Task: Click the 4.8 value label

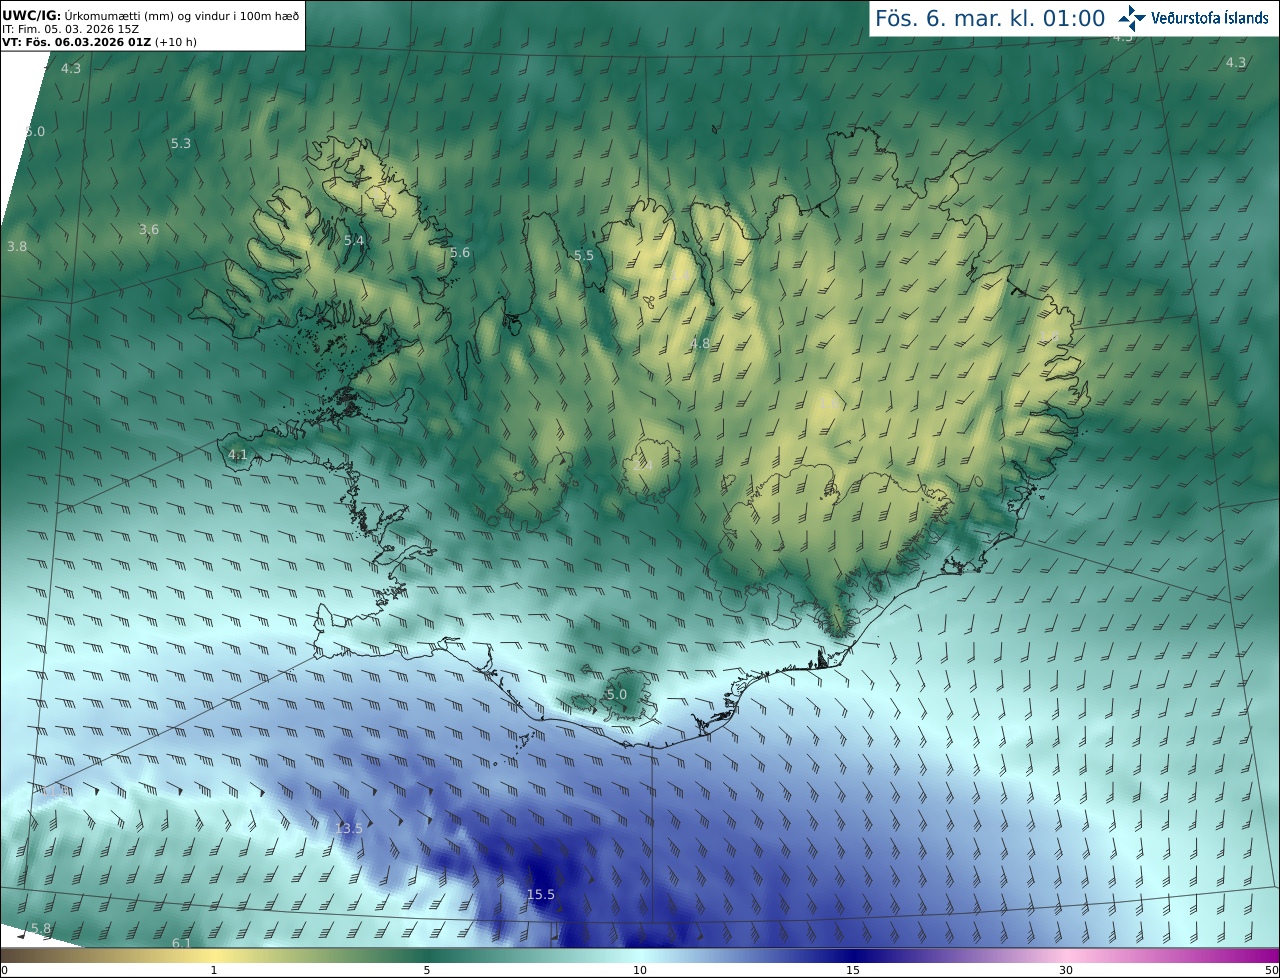Action: point(700,343)
